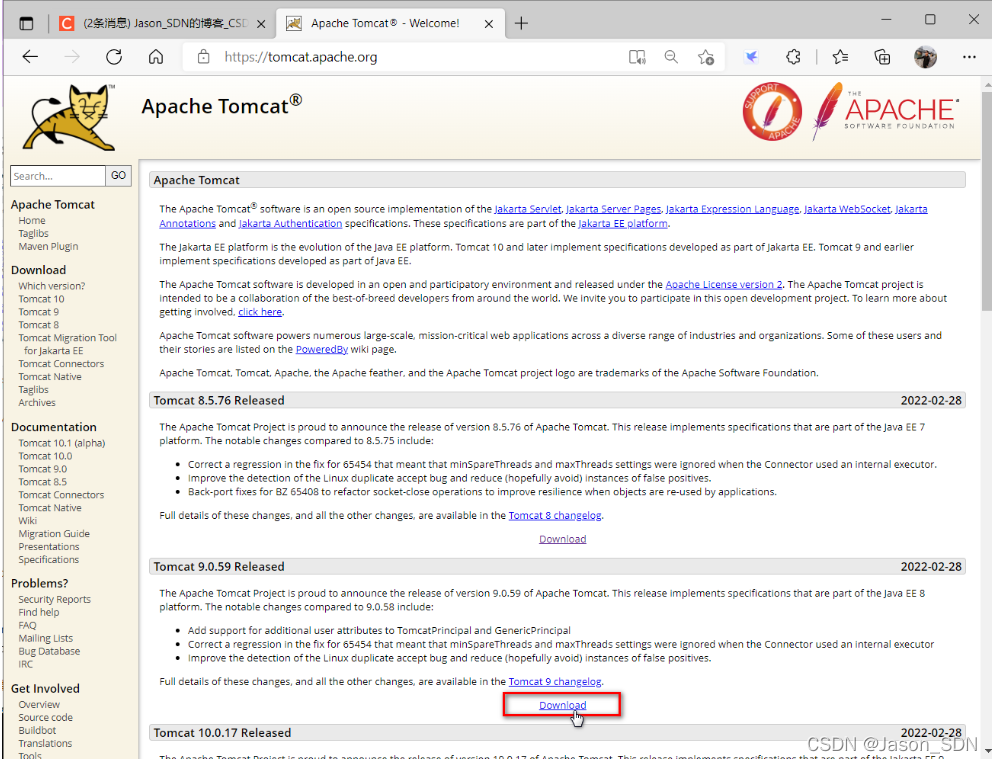Open the Home sidebar link

pos(32,220)
